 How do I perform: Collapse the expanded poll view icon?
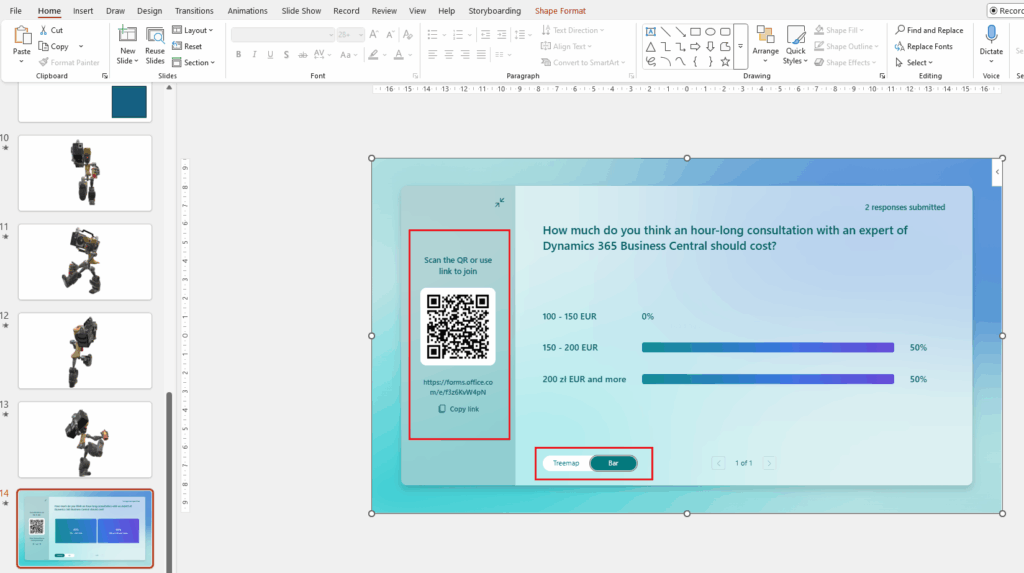(499, 203)
